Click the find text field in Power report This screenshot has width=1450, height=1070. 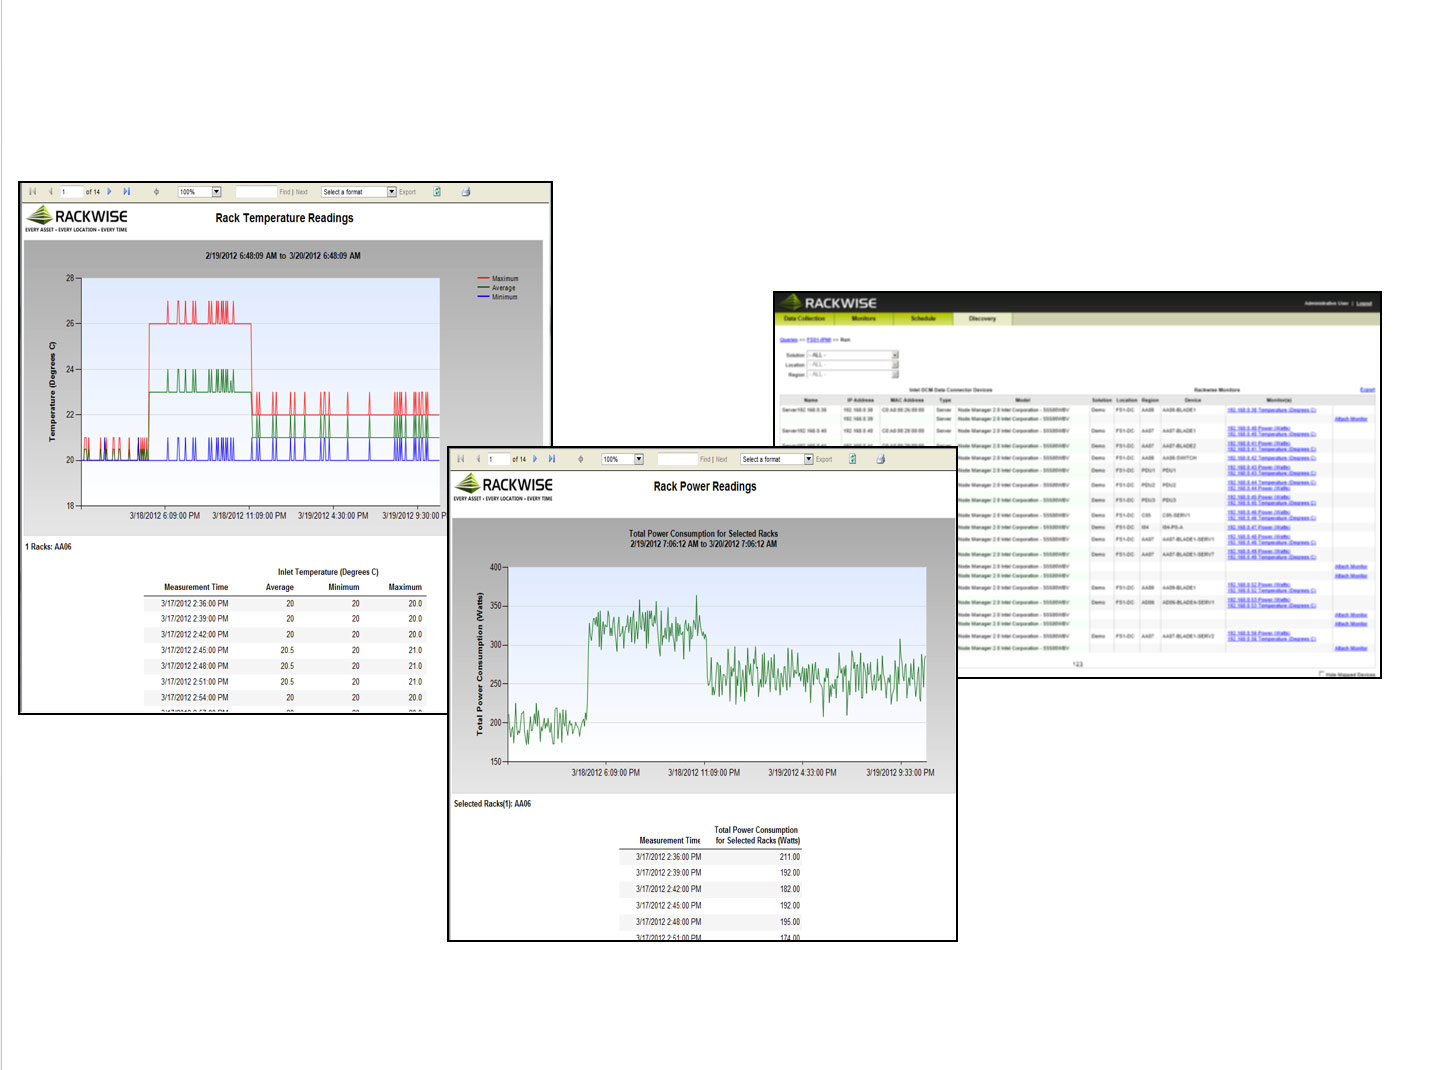pos(677,460)
